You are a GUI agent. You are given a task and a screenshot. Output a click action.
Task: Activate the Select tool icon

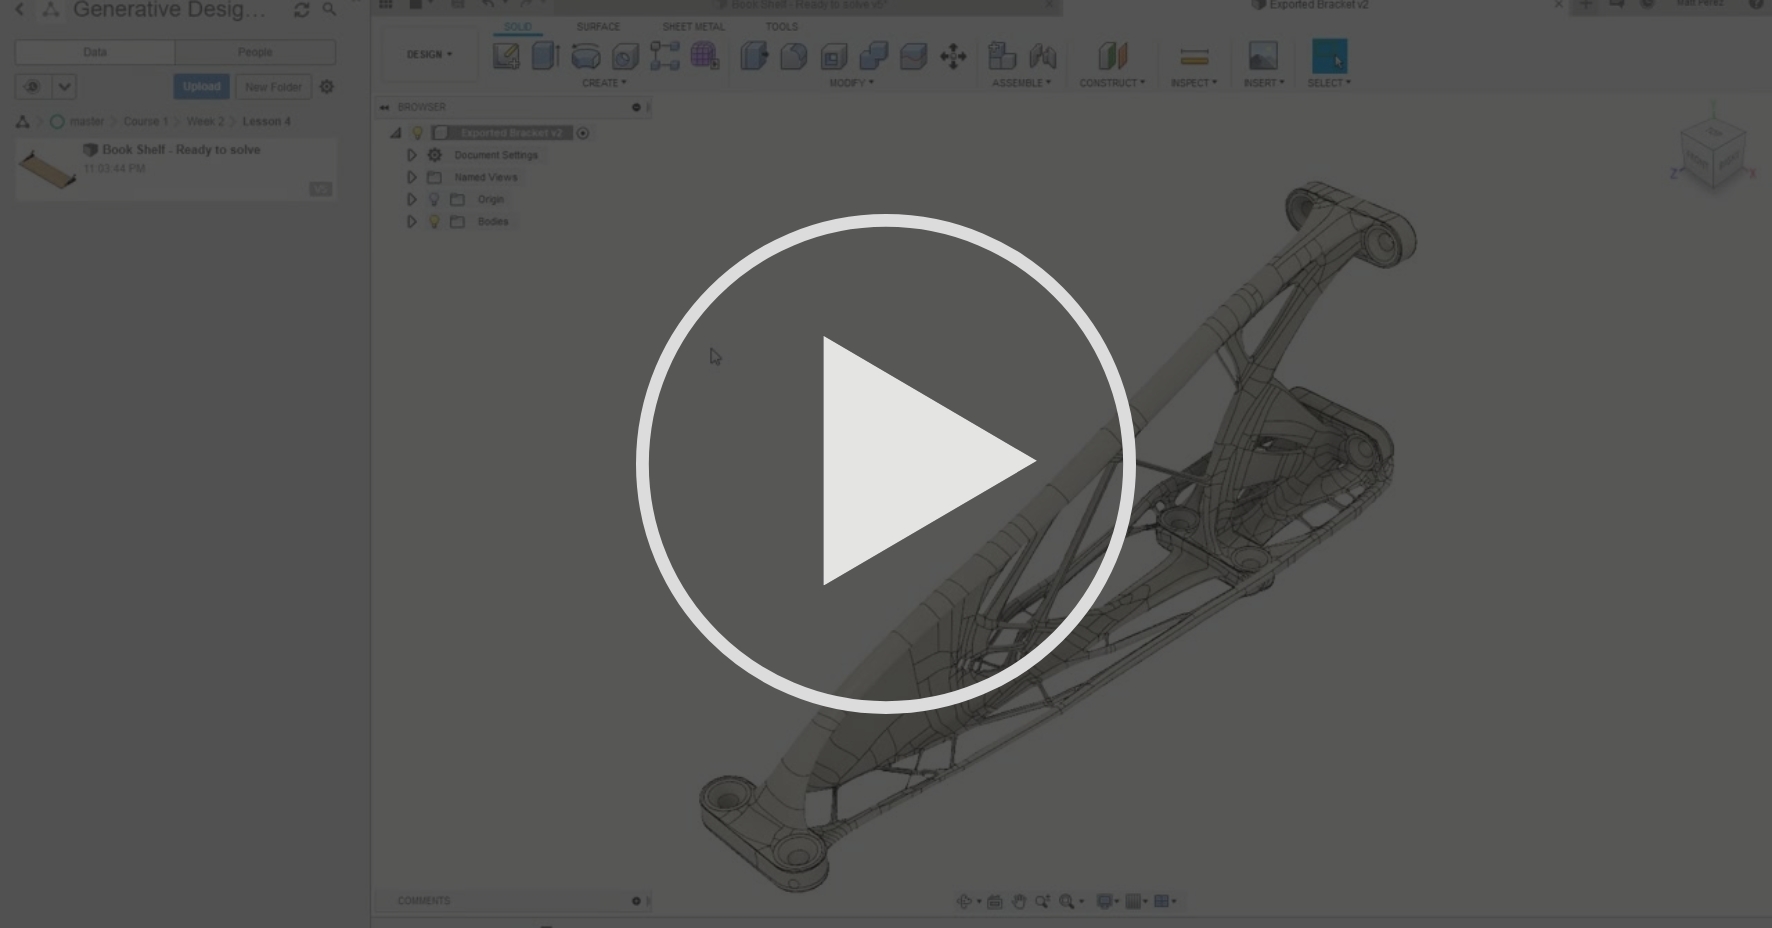[1329, 56]
